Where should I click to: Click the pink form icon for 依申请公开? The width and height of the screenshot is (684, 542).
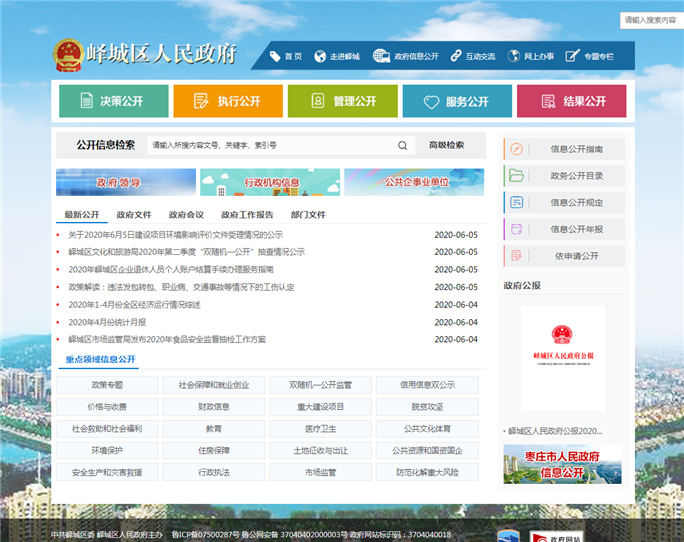516,256
